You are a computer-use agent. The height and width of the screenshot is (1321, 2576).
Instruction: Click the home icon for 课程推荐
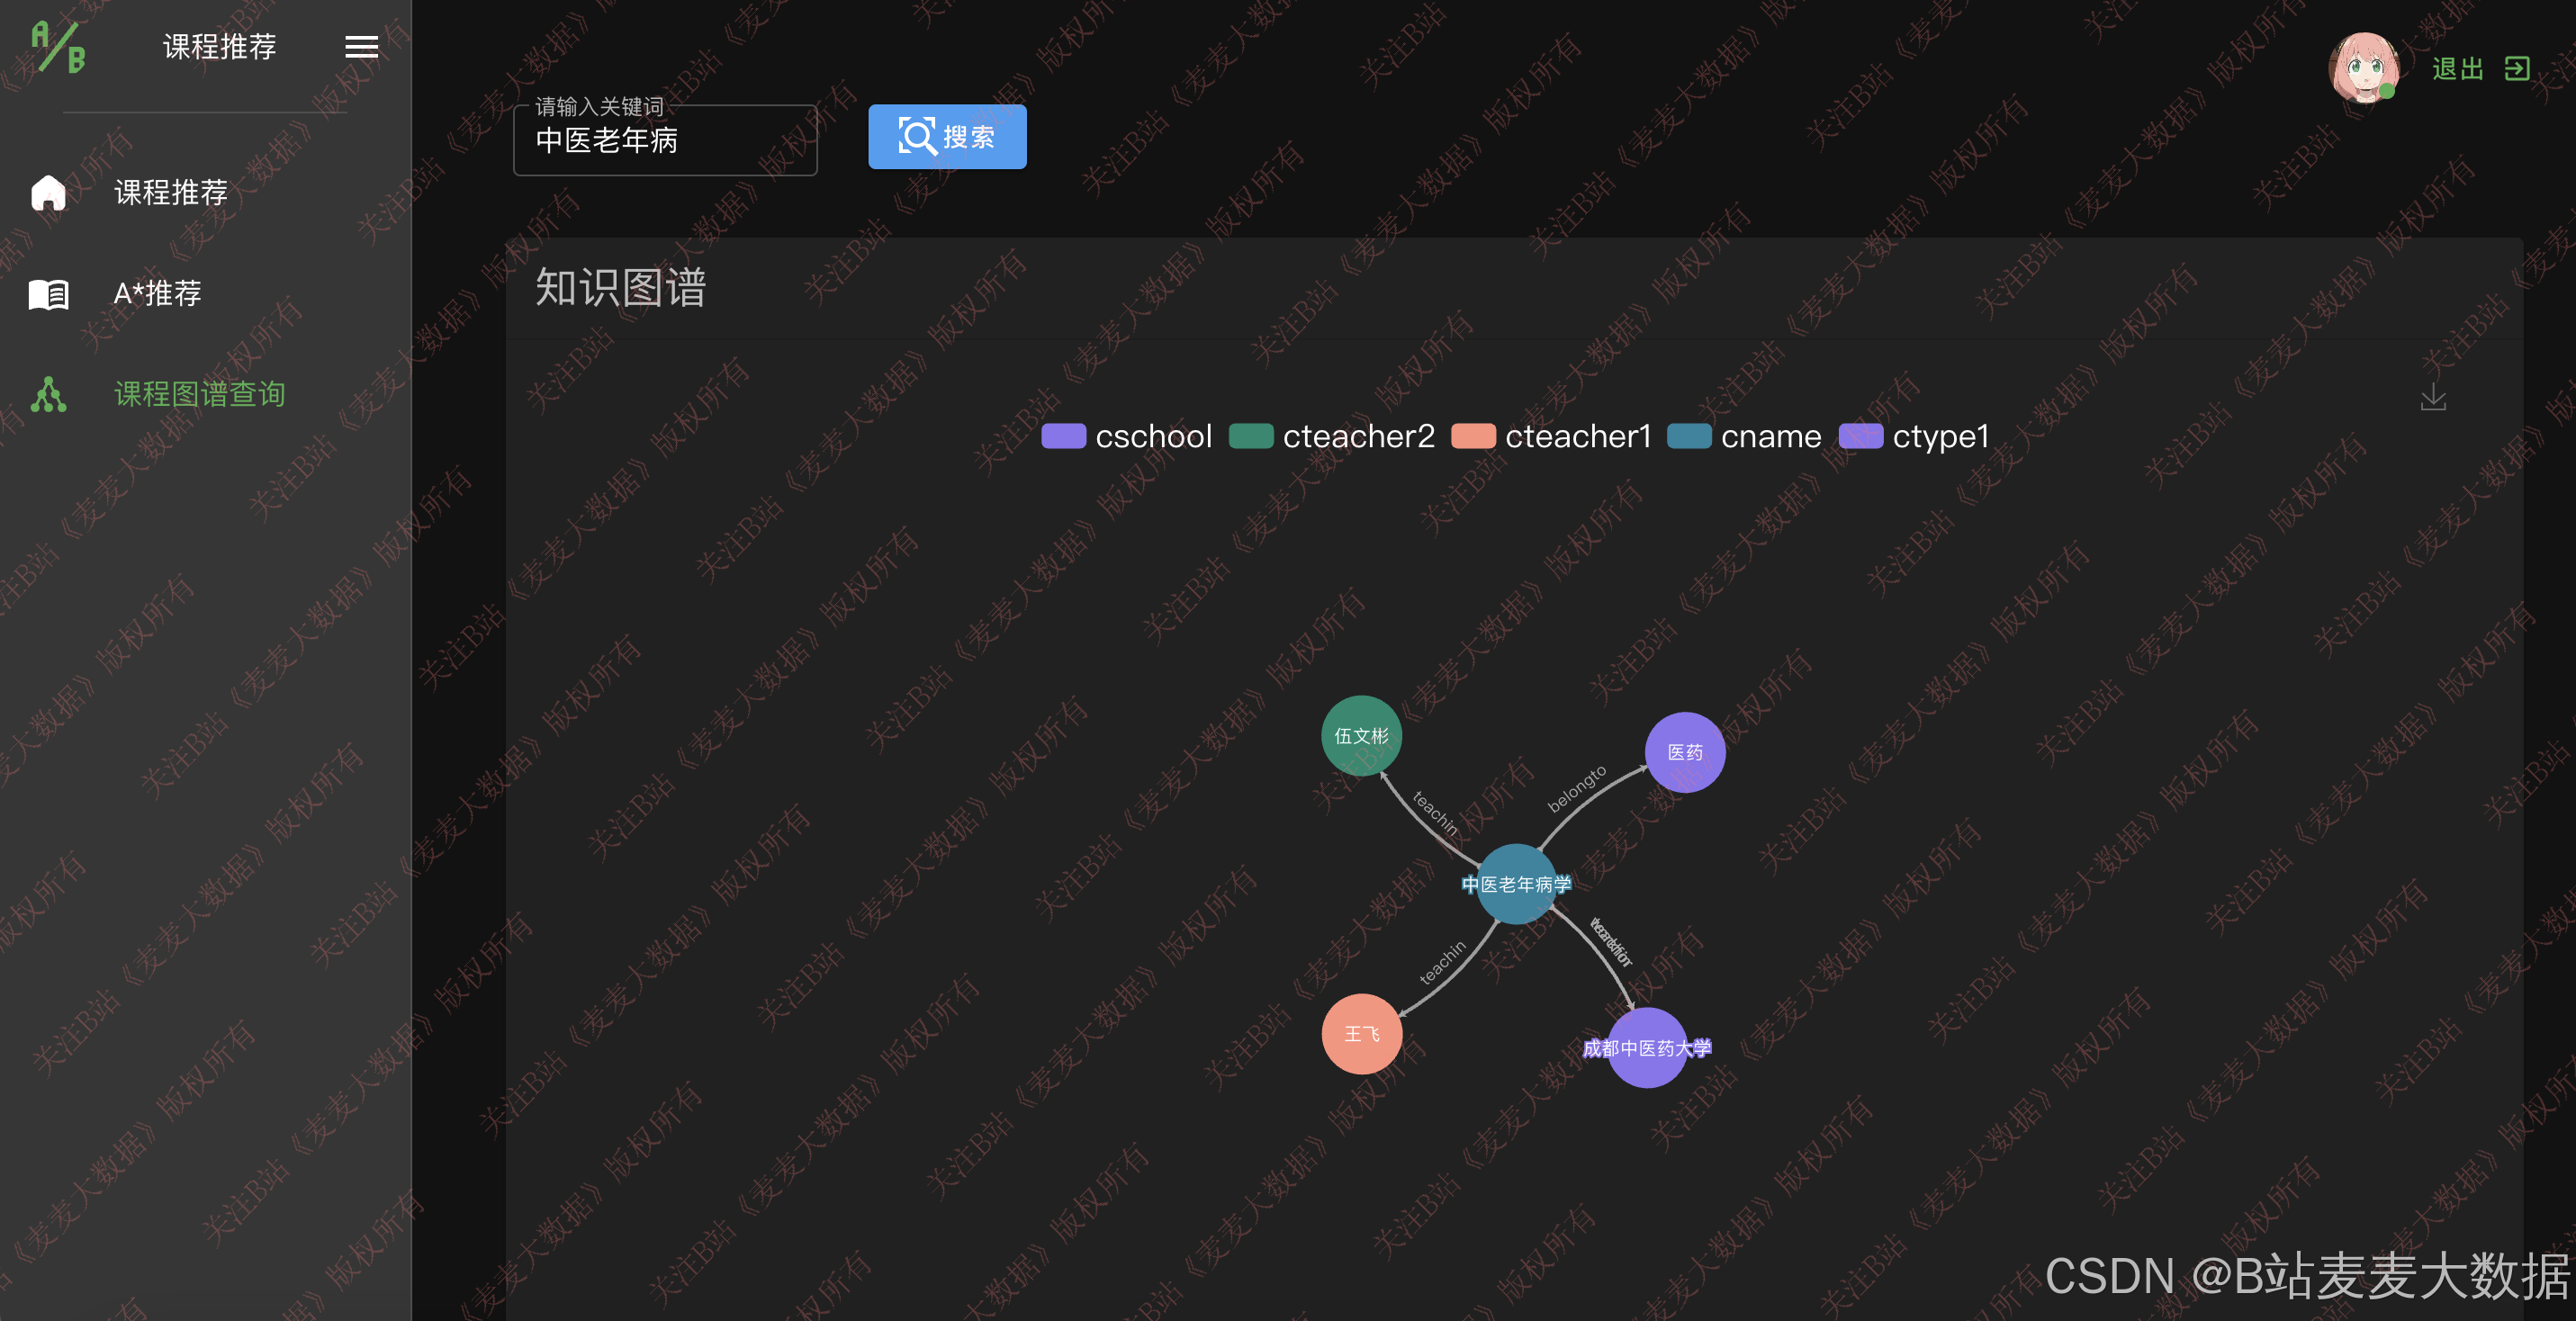click(48, 192)
